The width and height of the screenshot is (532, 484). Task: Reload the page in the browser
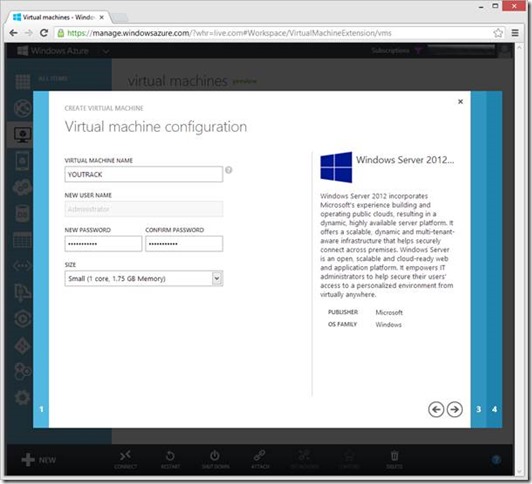pyautogui.click(x=43, y=33)
